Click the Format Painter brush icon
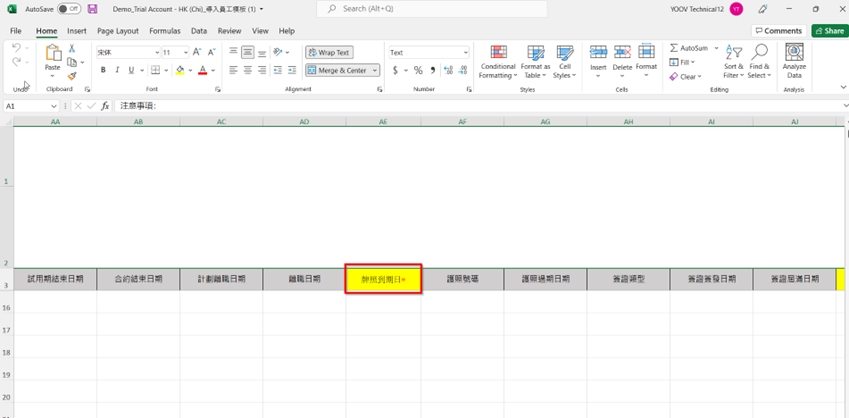Screen dimensions: 849x418 point(72,76)
